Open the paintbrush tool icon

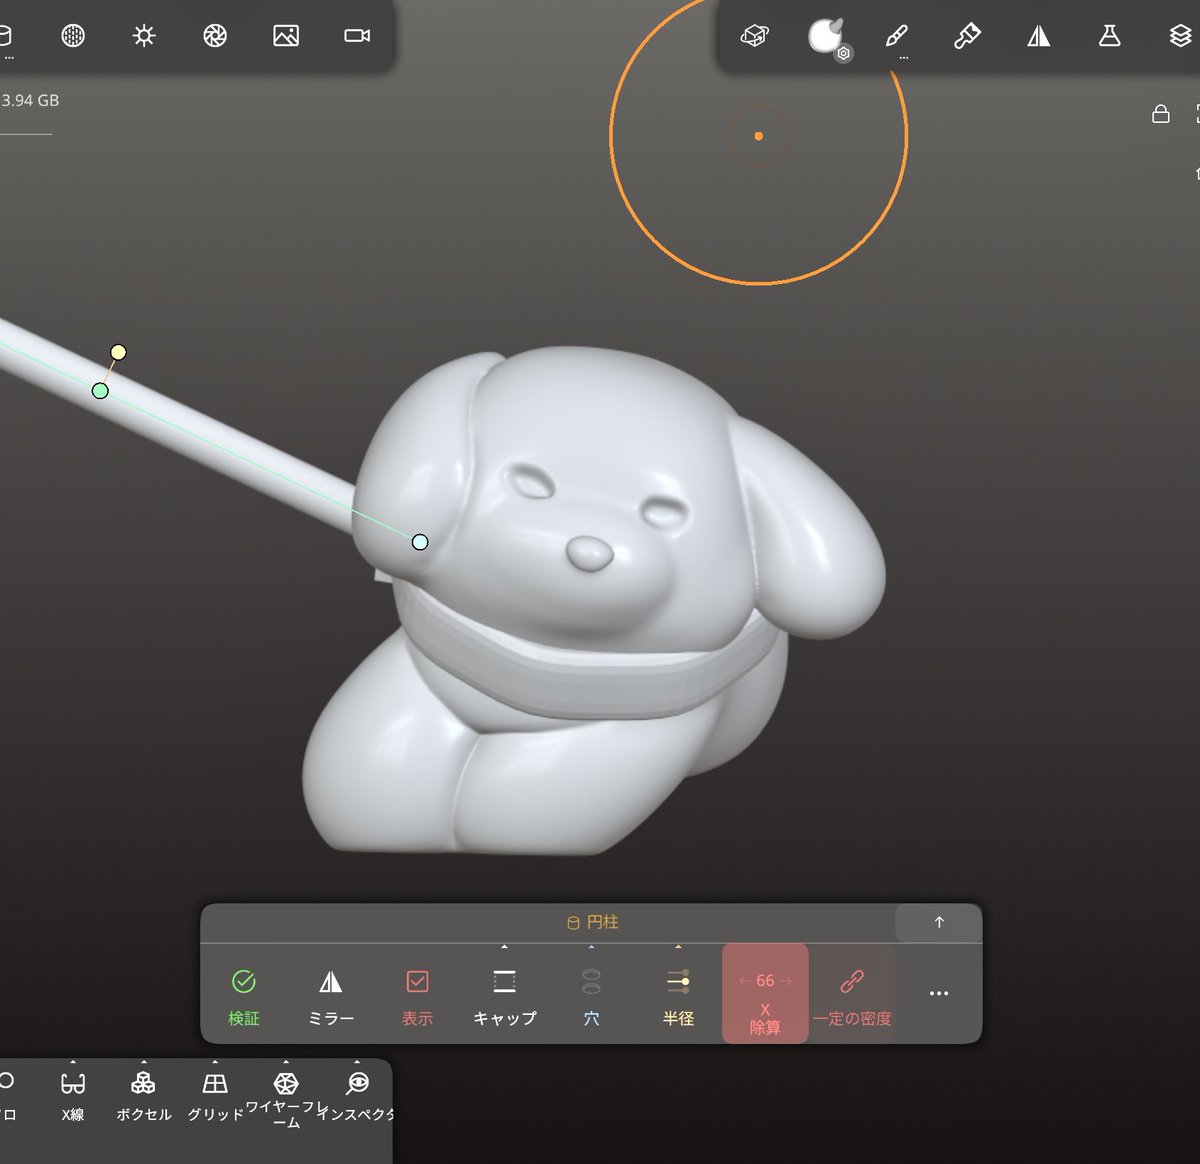click(967, 36)
